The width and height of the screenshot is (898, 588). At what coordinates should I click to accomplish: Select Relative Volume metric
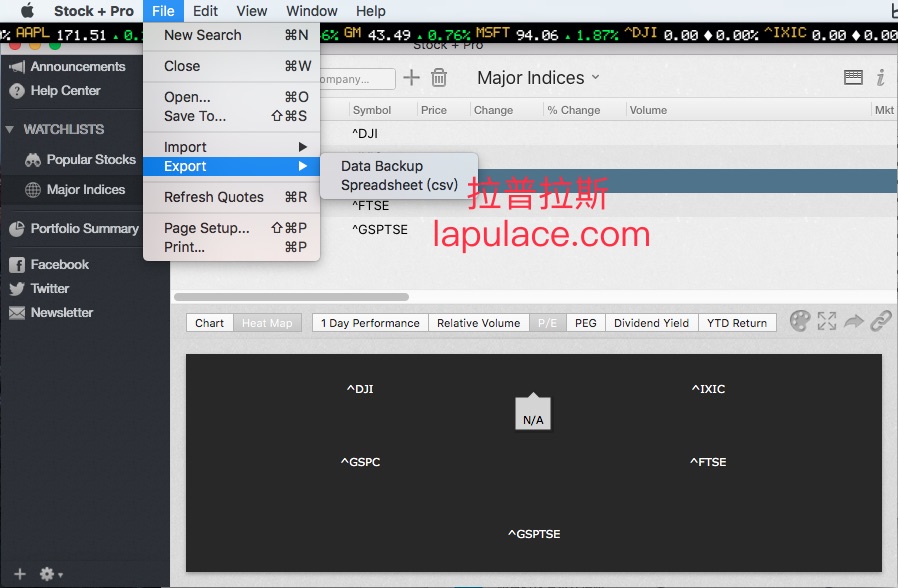point(478,323)
